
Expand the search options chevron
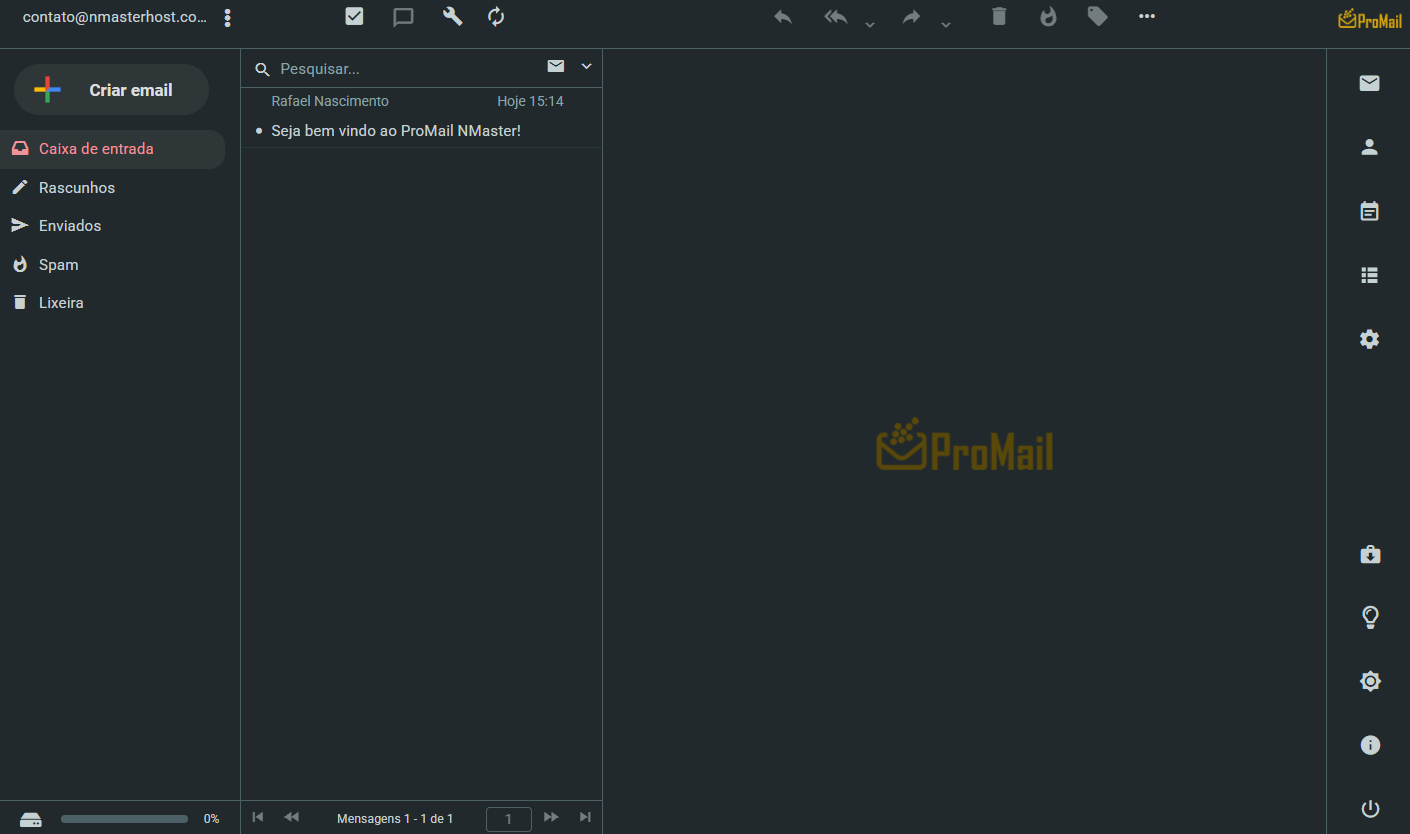click(587, 66)
